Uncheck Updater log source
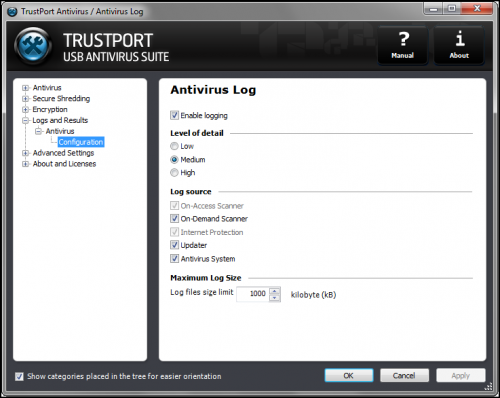The height and width of the screenshot is (398, 500). (174, 245)
